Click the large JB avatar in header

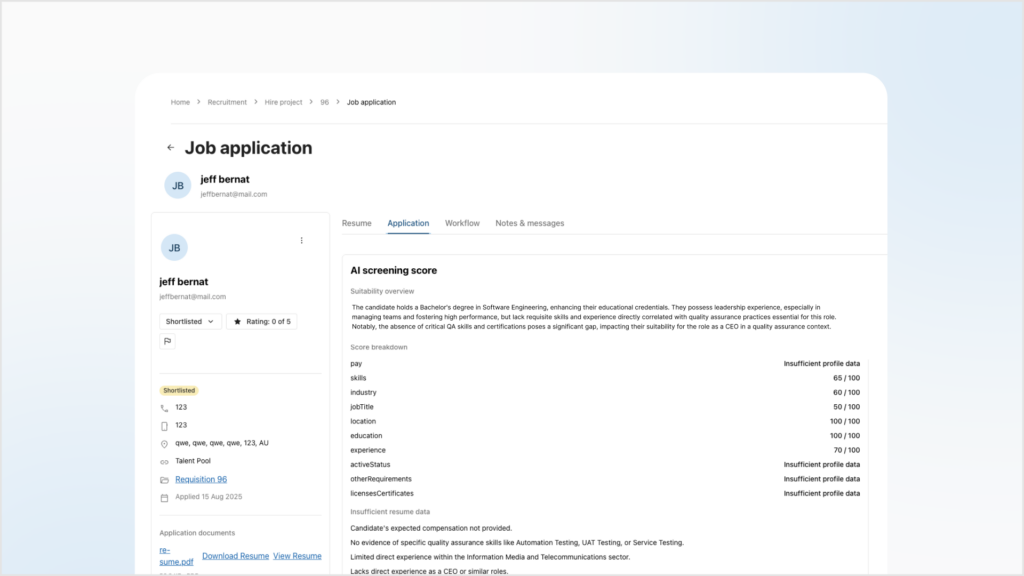point(178,185)
